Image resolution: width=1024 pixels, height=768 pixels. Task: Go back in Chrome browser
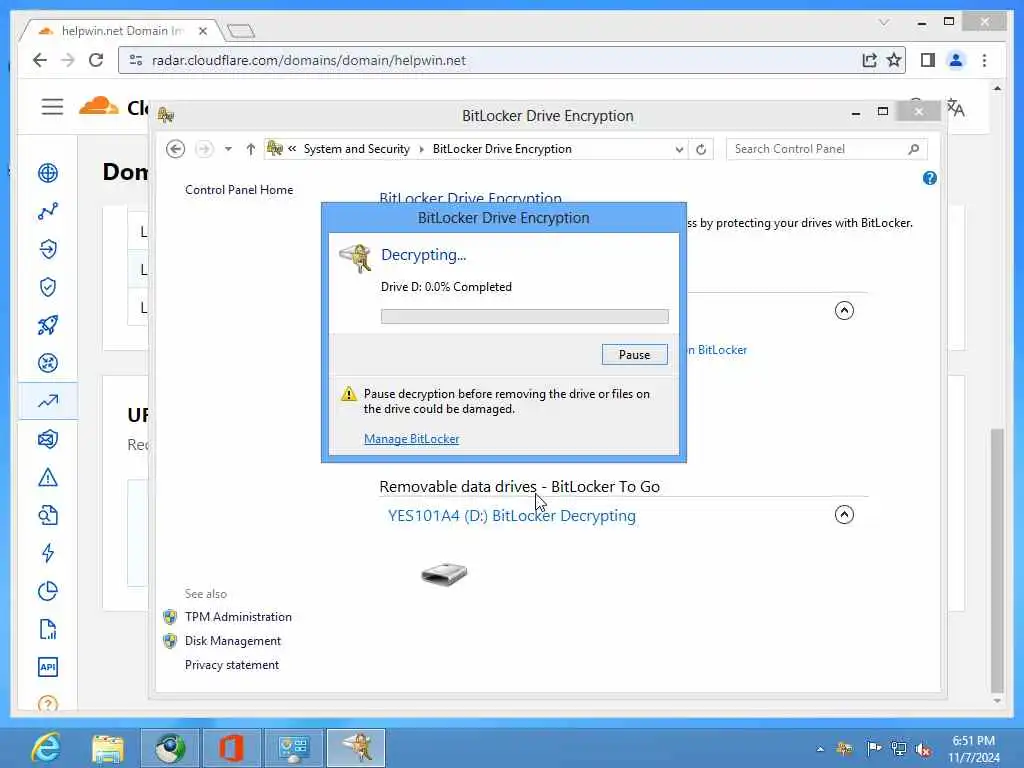coord(40,60)
